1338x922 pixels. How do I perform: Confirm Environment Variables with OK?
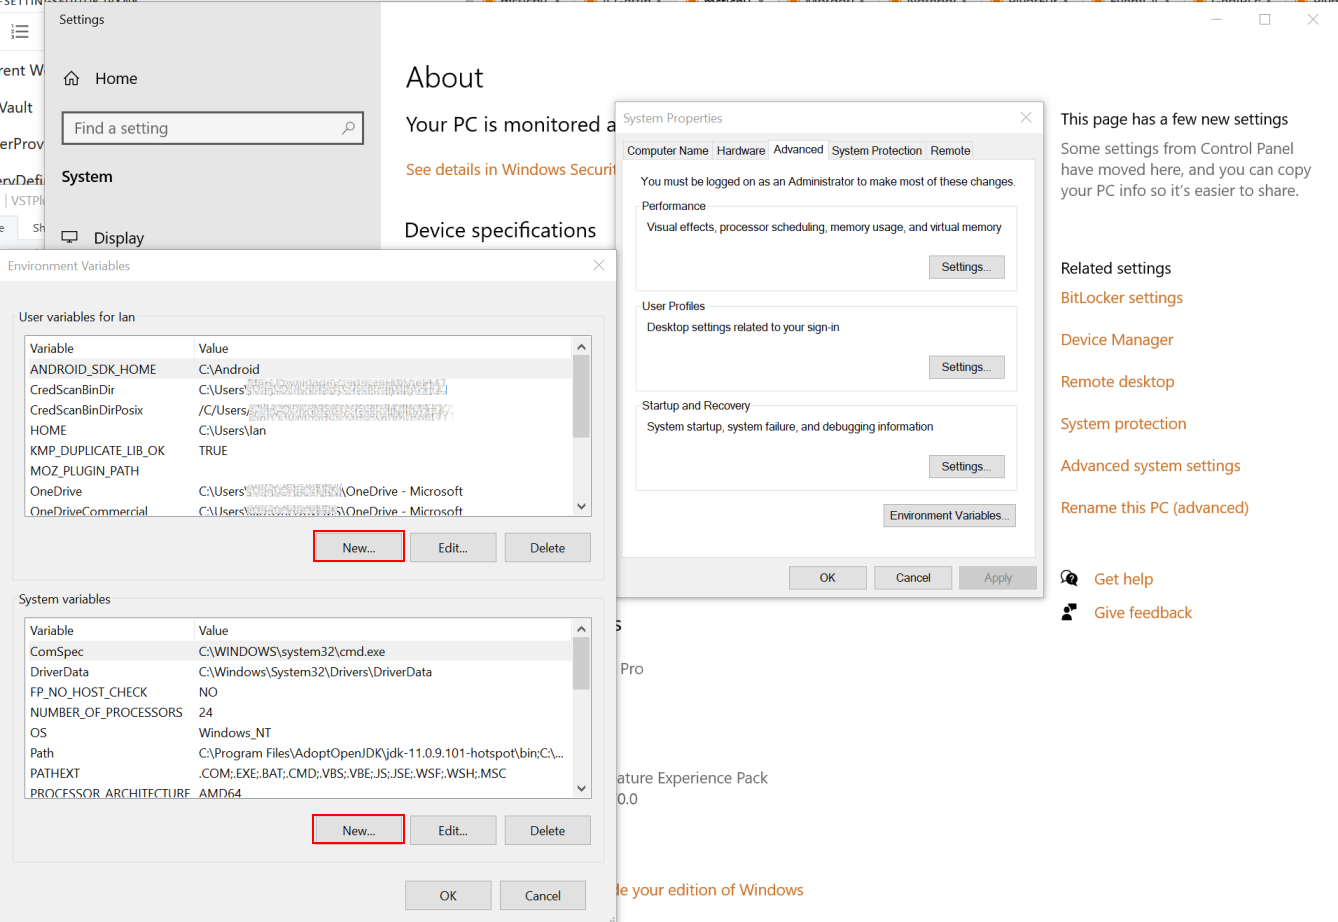(448, 895)
